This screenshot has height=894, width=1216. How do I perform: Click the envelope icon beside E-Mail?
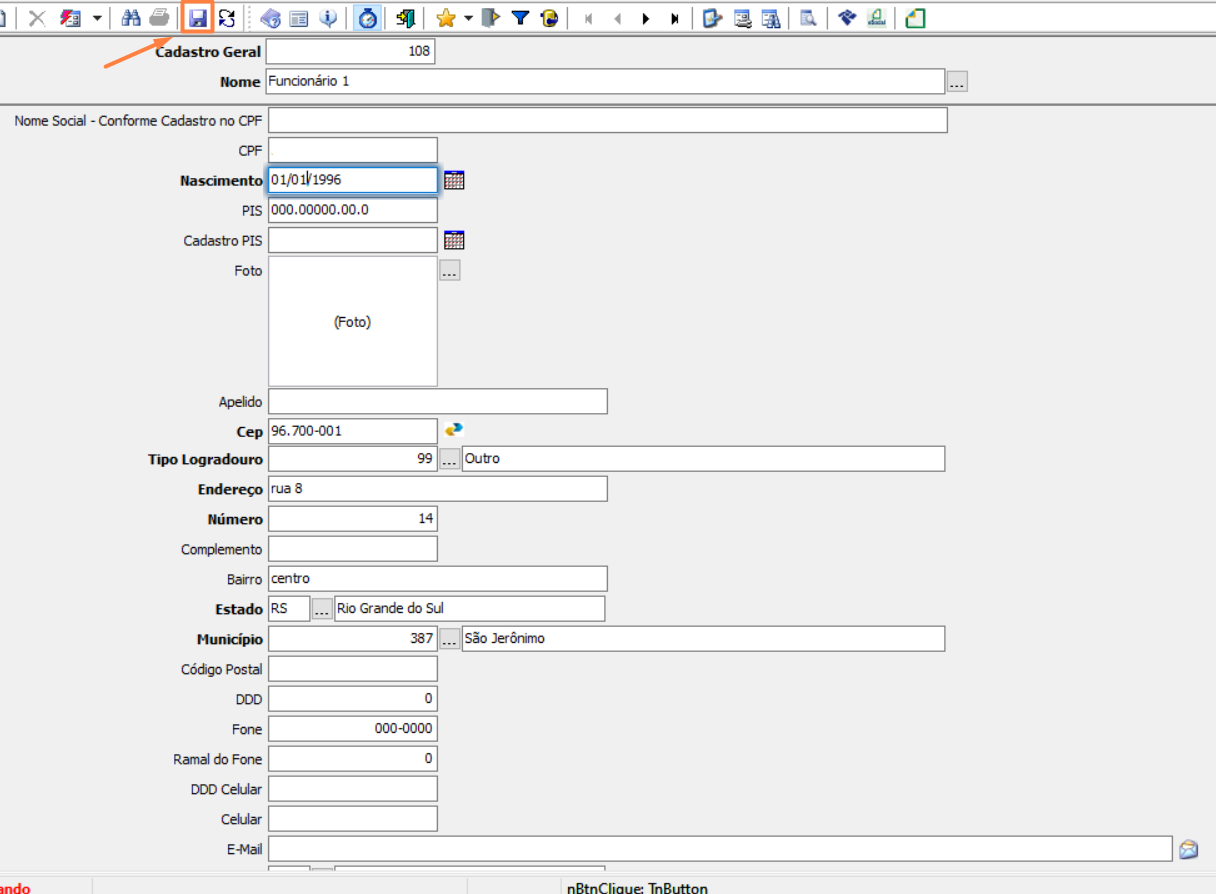(1188, 849)
